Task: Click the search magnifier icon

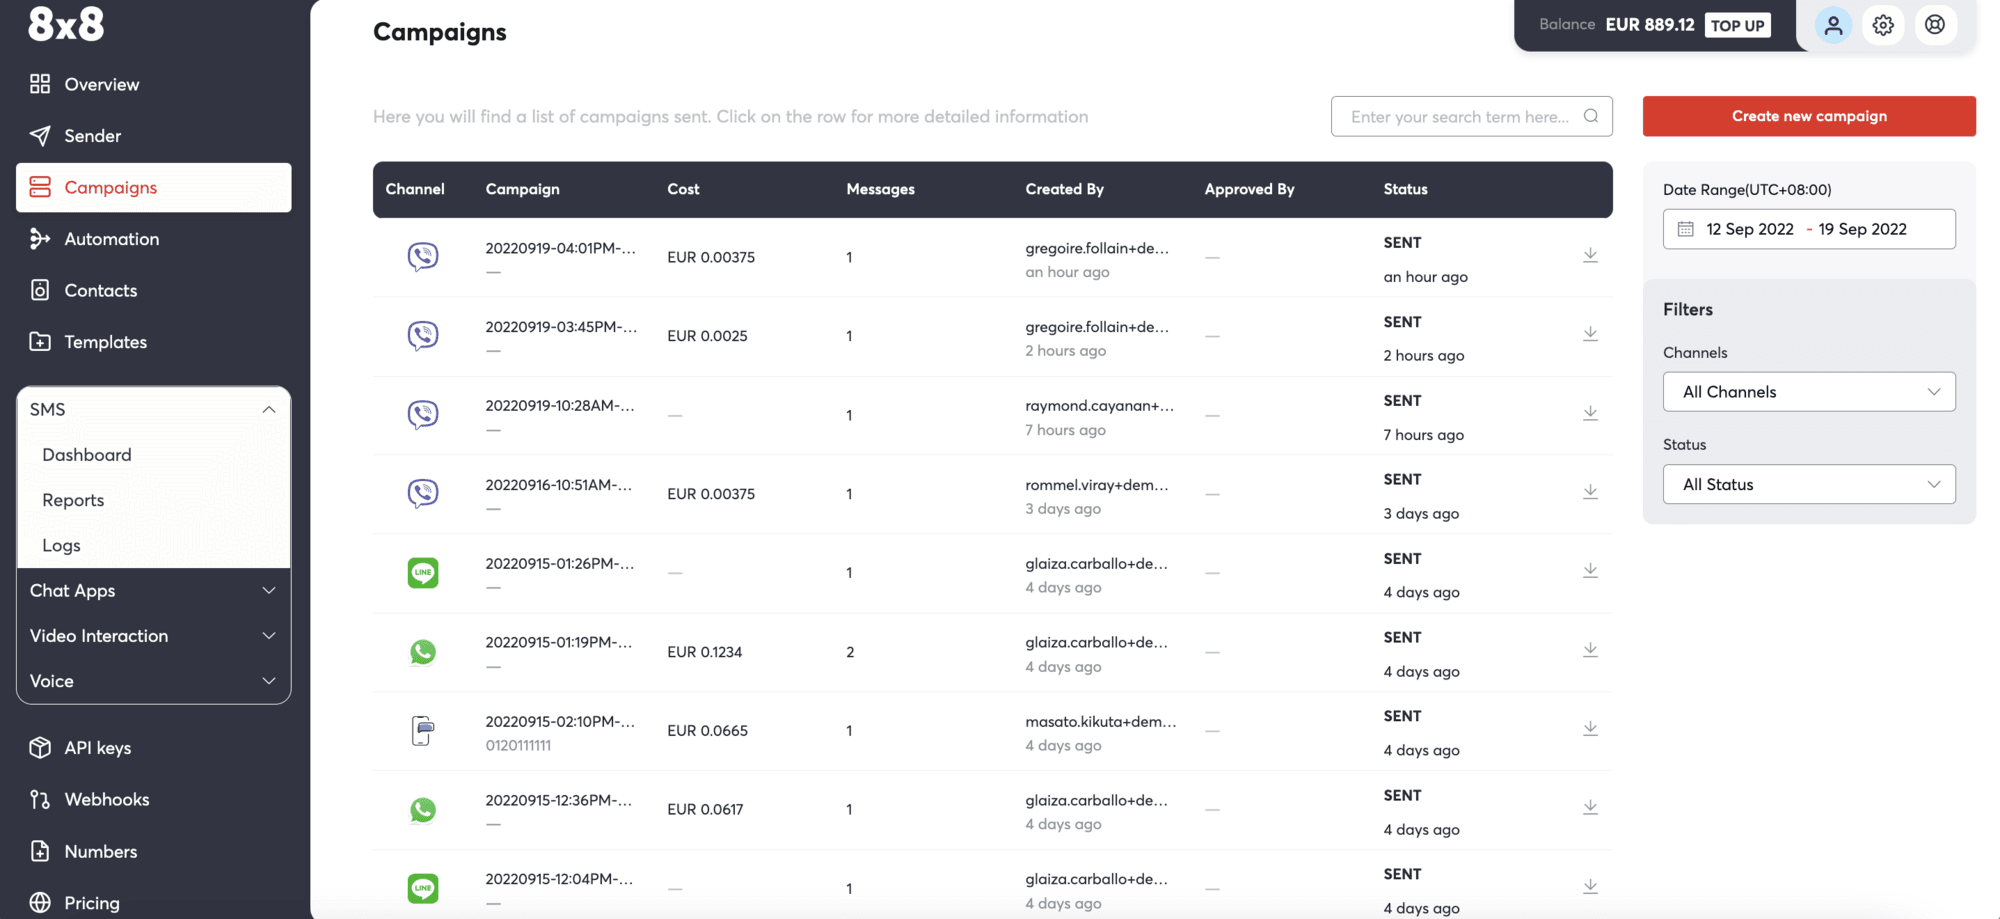Action: pos(1591,116)
